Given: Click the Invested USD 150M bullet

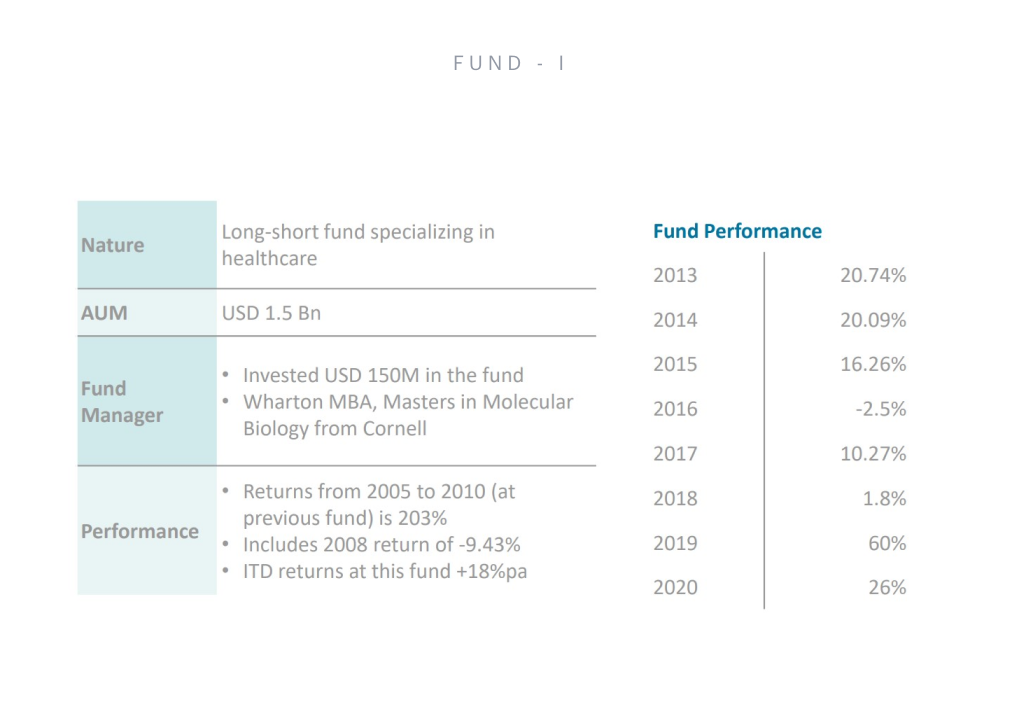Looking at the screenshot, I should coord(383,375).
